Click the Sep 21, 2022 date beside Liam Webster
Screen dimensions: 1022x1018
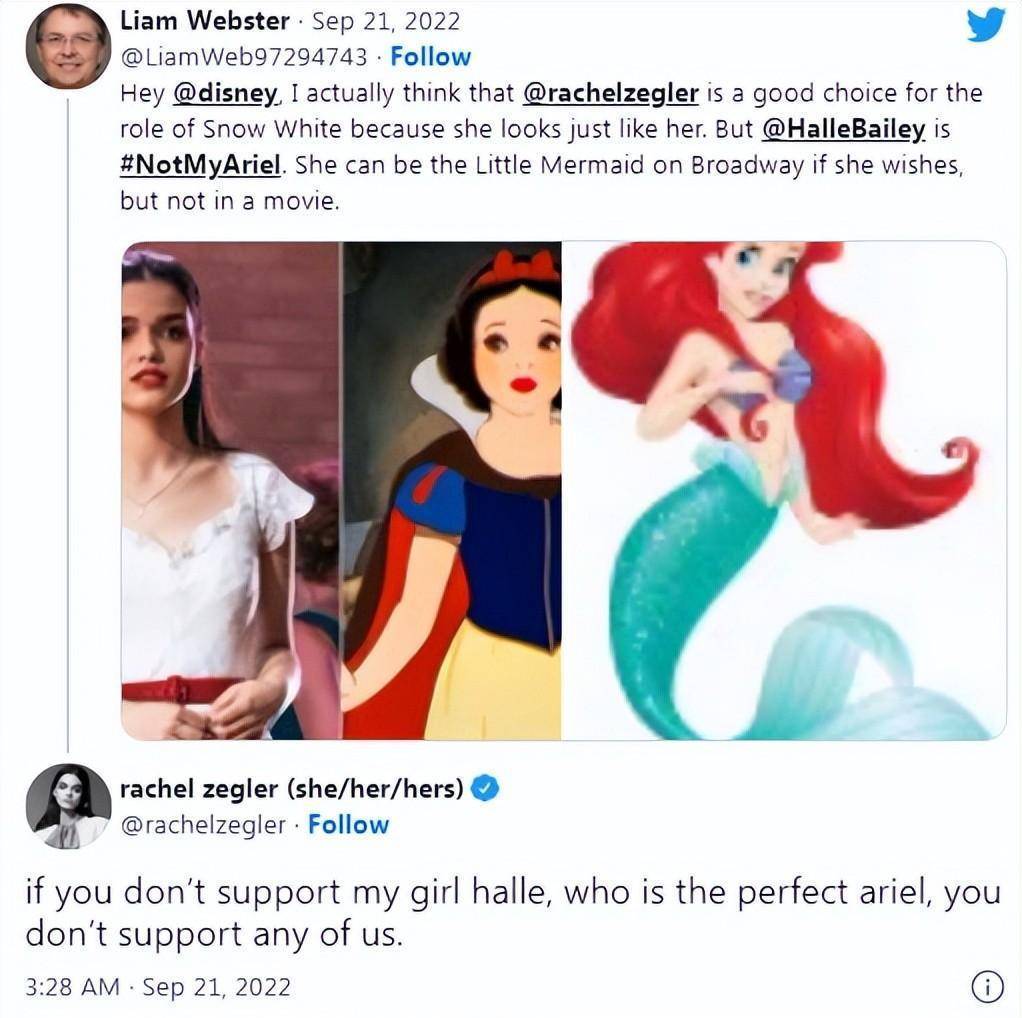[x=386, y=20]
